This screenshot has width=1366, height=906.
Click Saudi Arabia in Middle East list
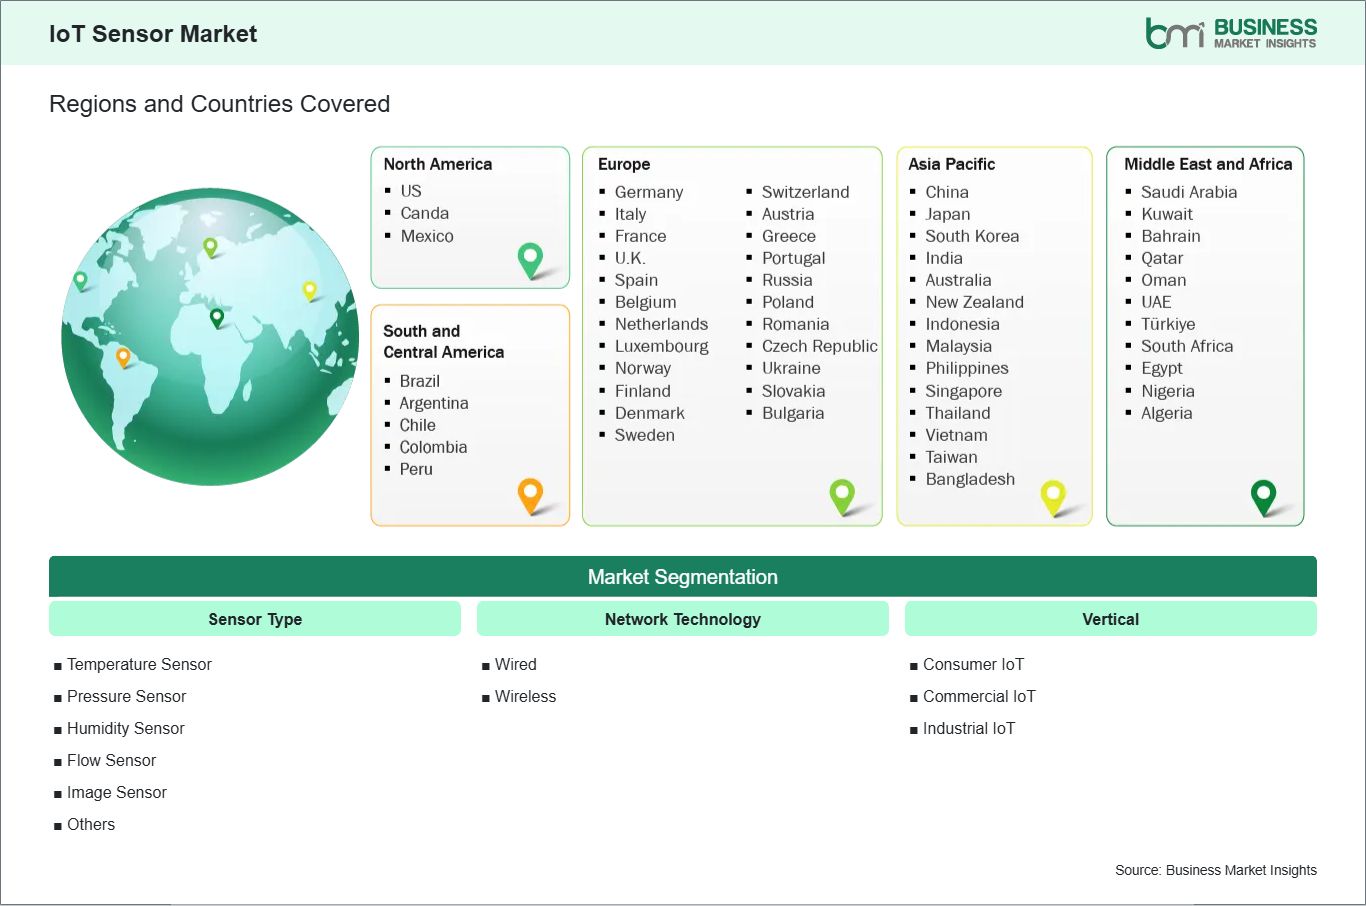point(1189,192)
